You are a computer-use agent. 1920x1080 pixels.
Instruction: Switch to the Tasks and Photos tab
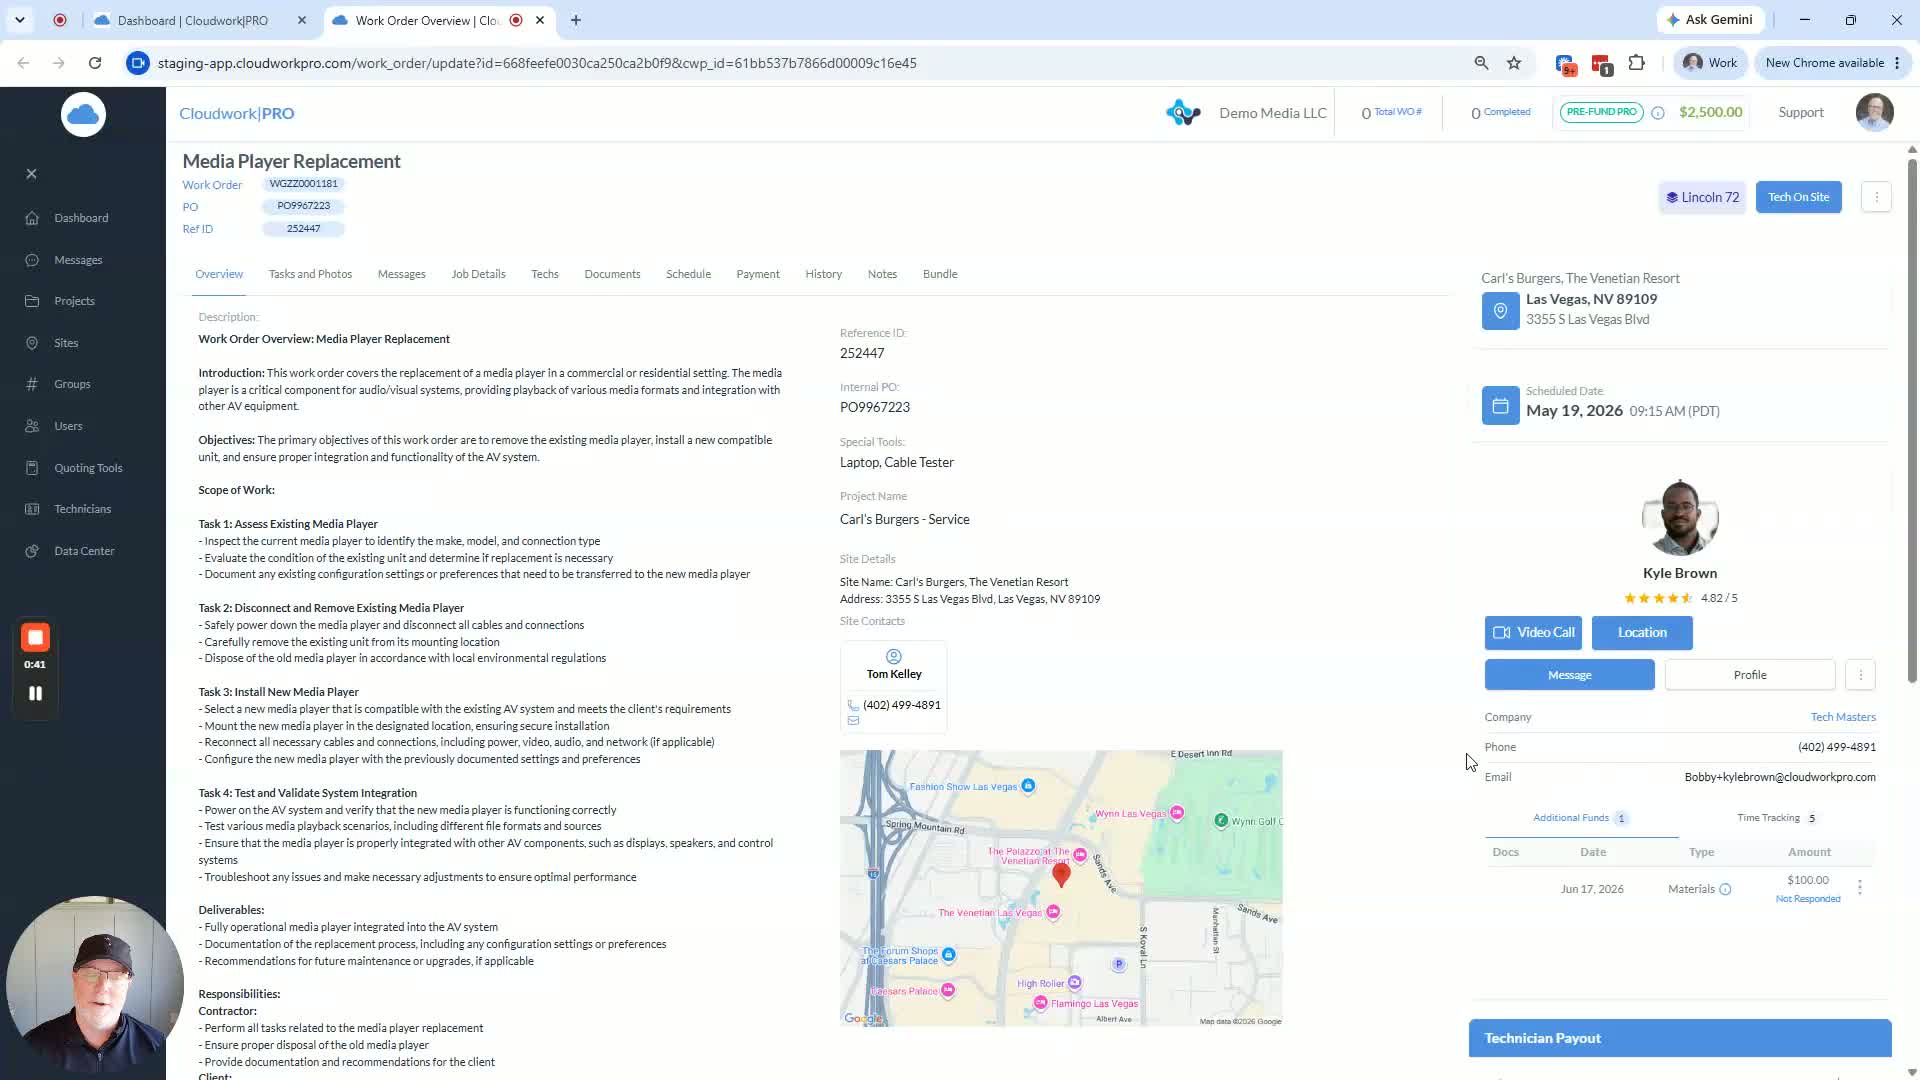pos(310,274)
